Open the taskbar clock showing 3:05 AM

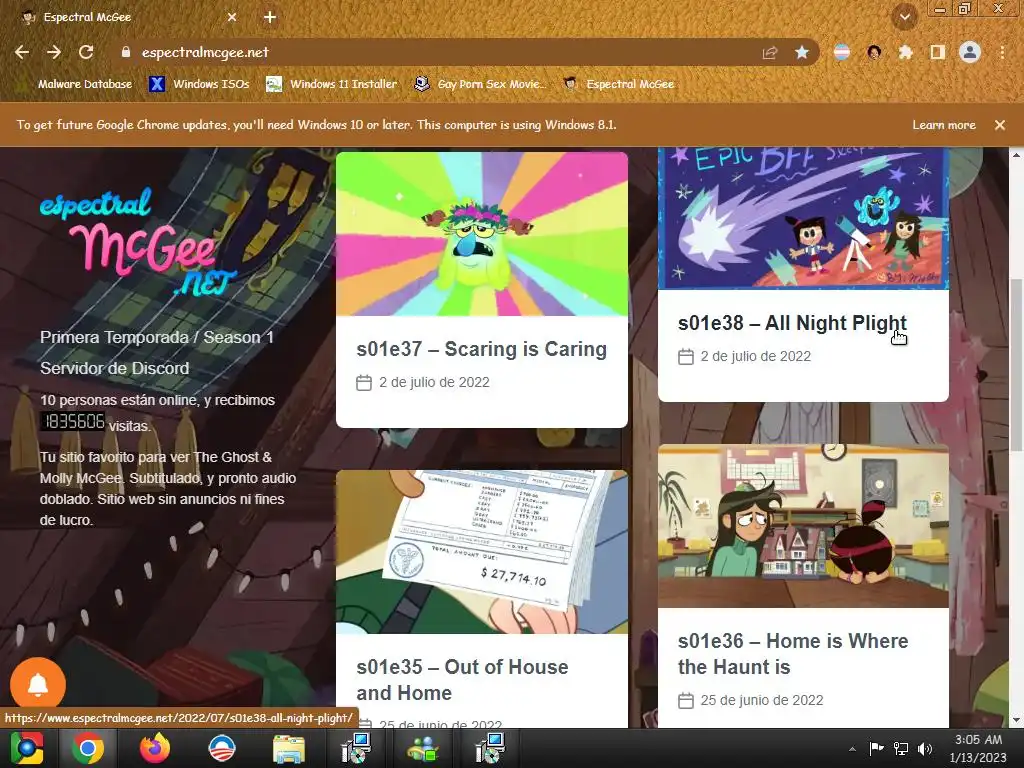coord(978,748)
